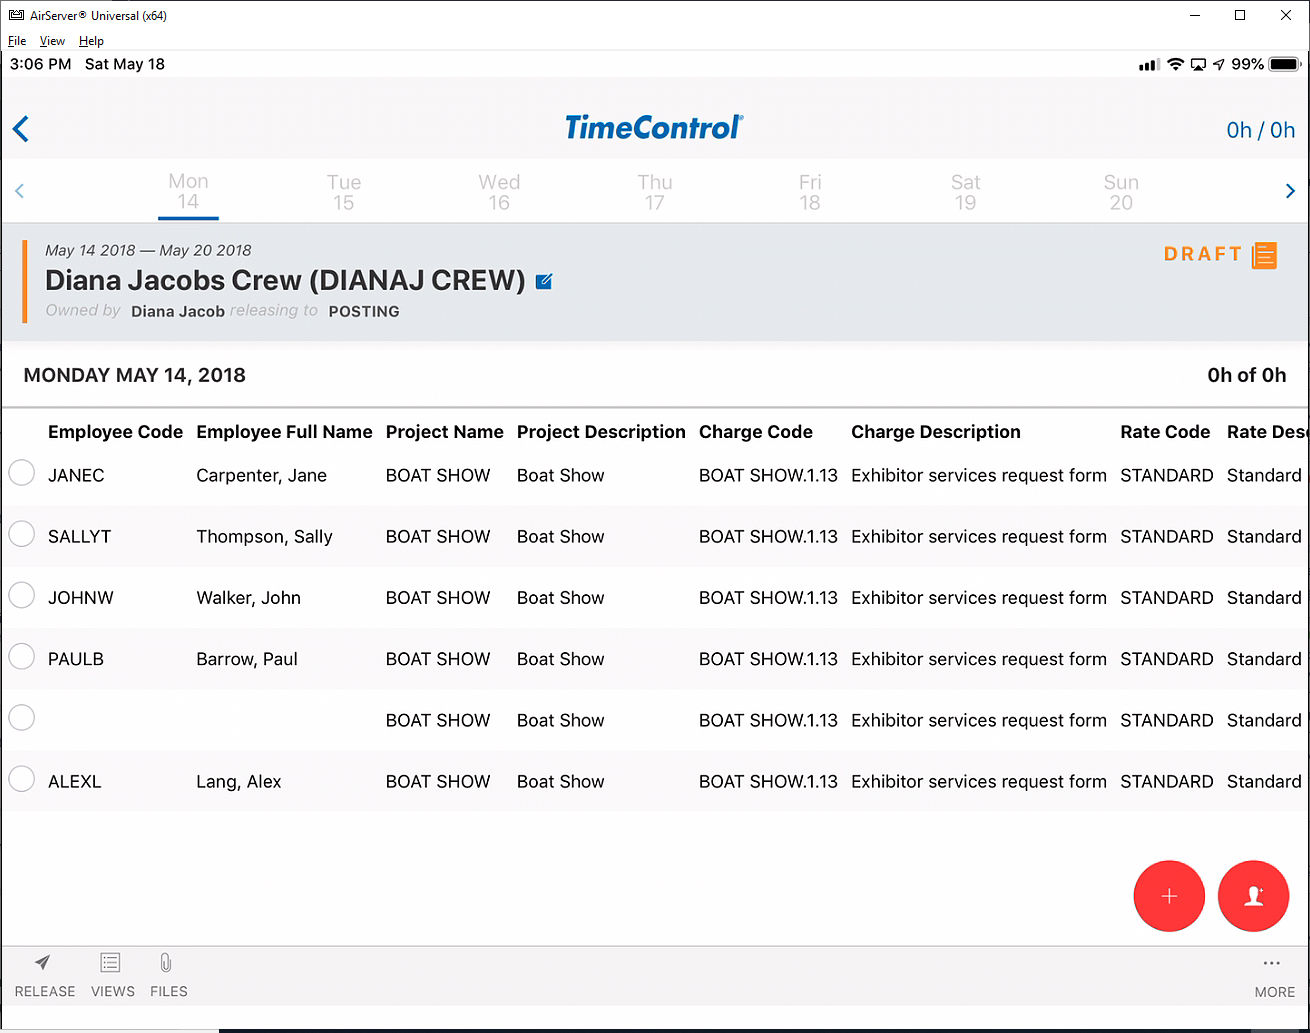Viewport: 1310px width, 1033px height.
Task: Tap the Project Name column header
Action: point(445,432)
